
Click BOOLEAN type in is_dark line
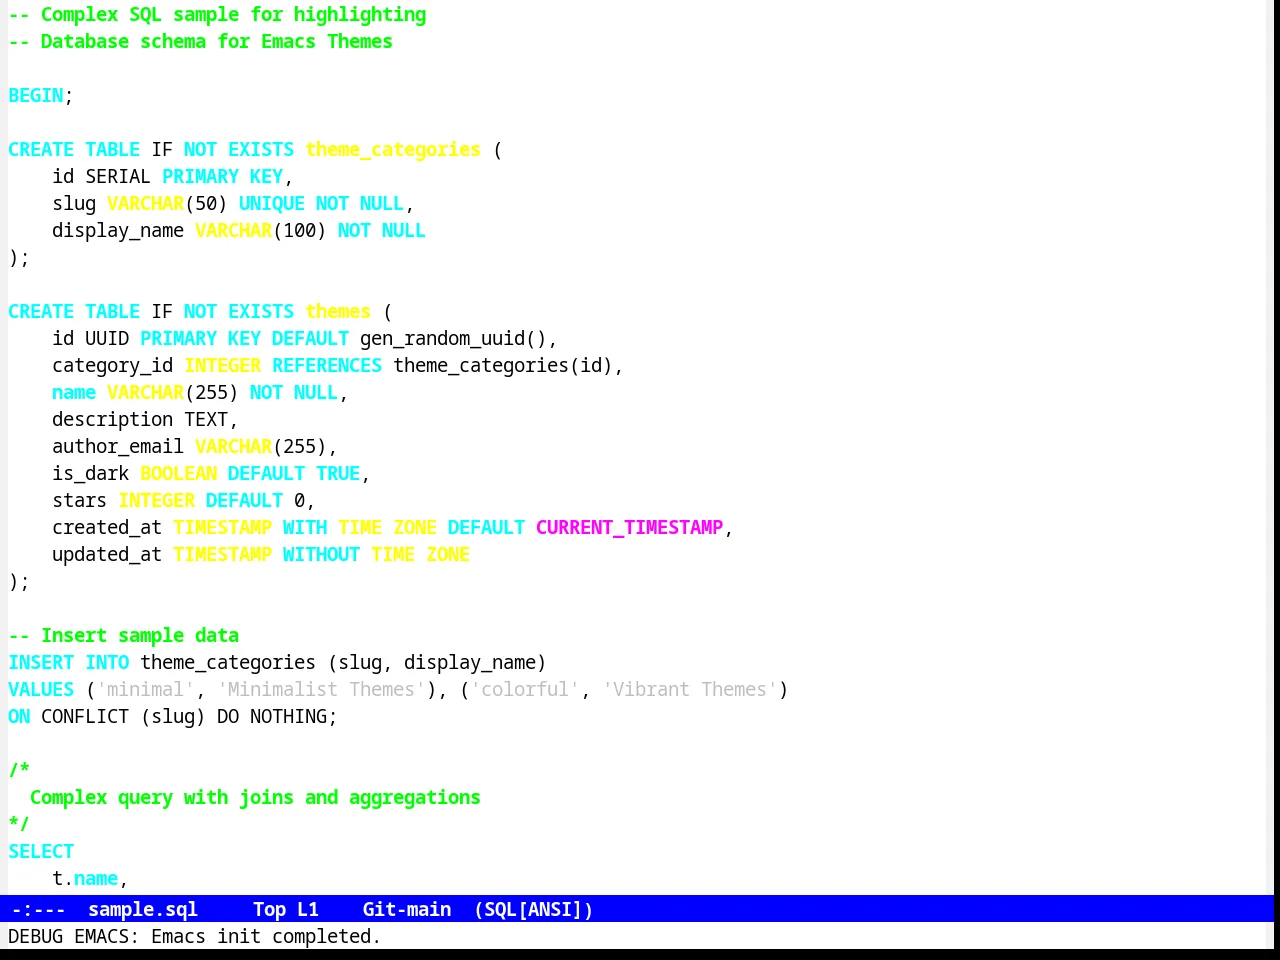pyautogui.click(x=178, y=473)
